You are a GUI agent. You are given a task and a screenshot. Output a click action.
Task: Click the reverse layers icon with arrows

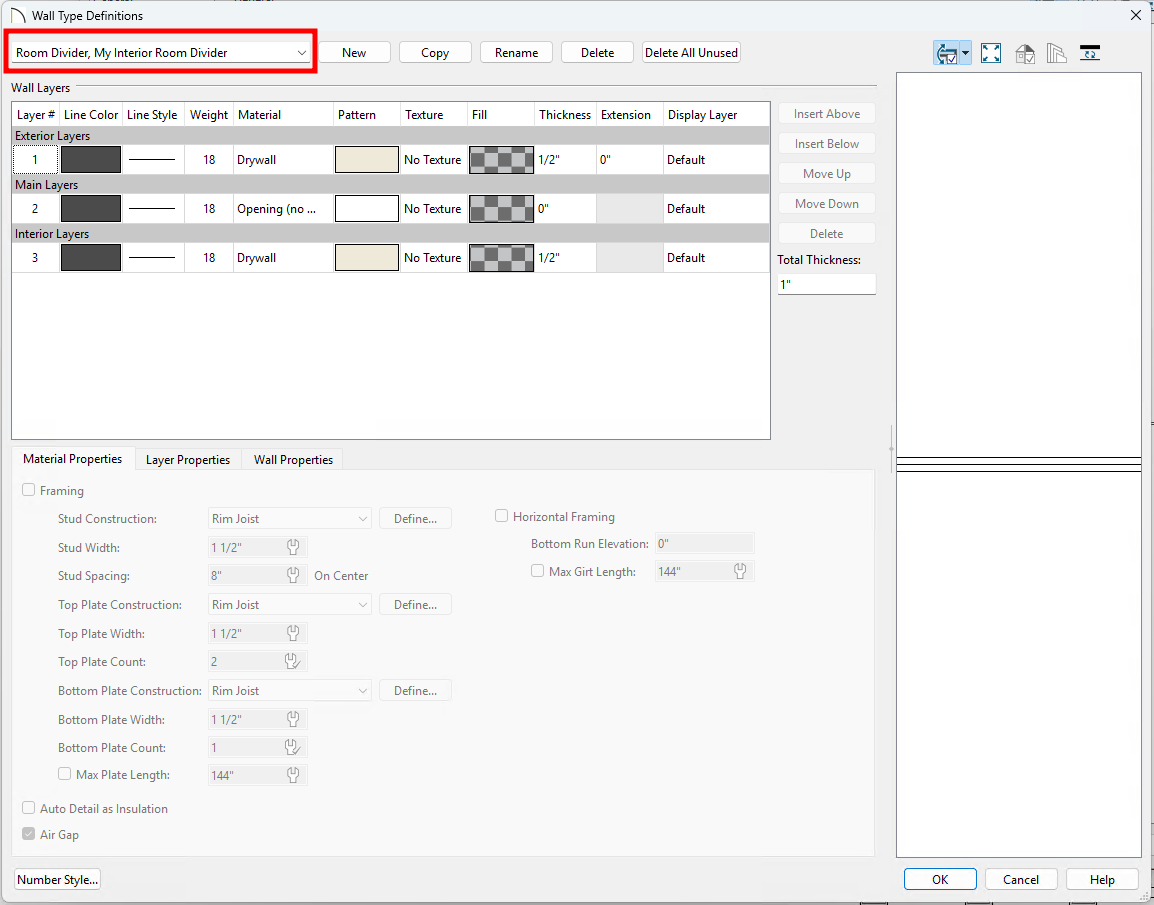(1090, 53)
